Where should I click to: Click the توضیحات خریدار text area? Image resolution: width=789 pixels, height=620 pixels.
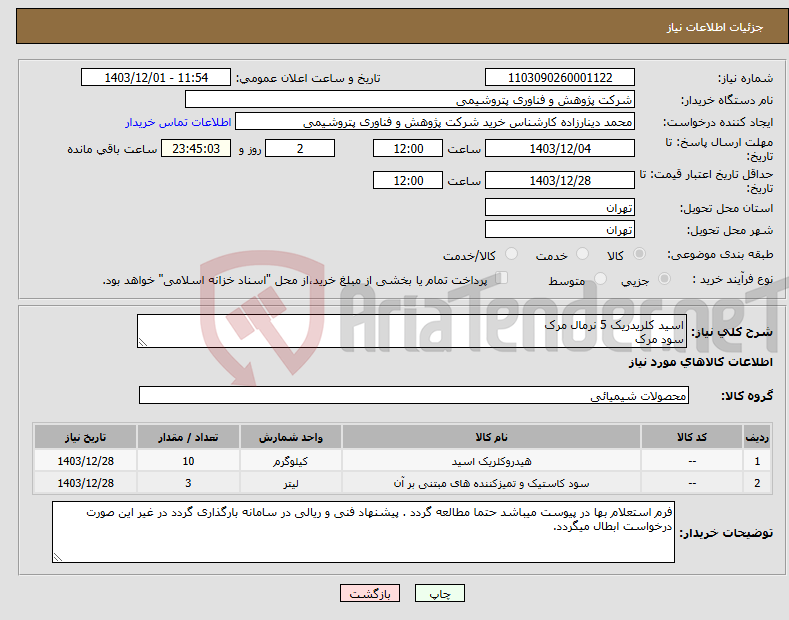[x=363, y=532]
